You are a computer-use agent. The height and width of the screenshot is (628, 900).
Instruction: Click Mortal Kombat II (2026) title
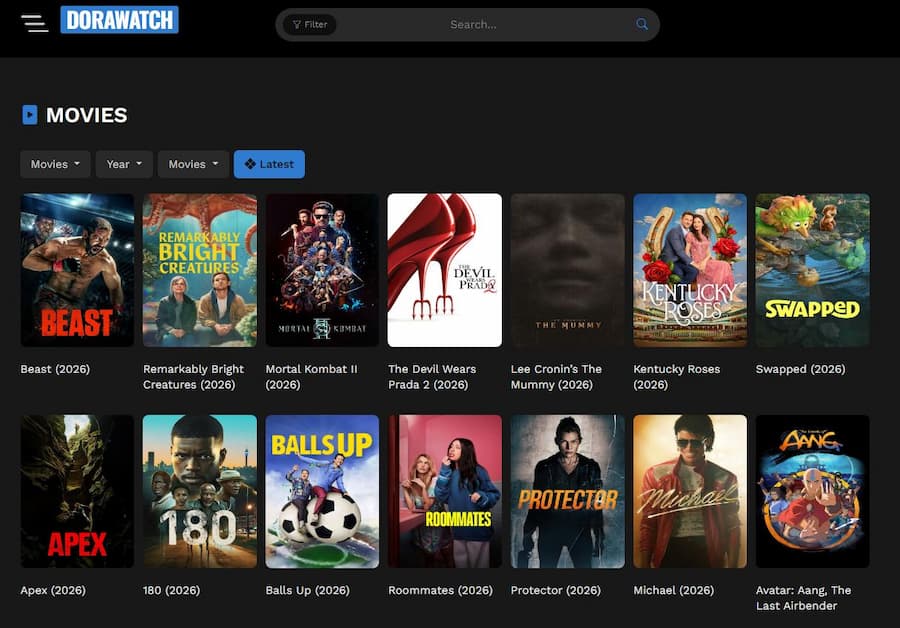[311, 377]
